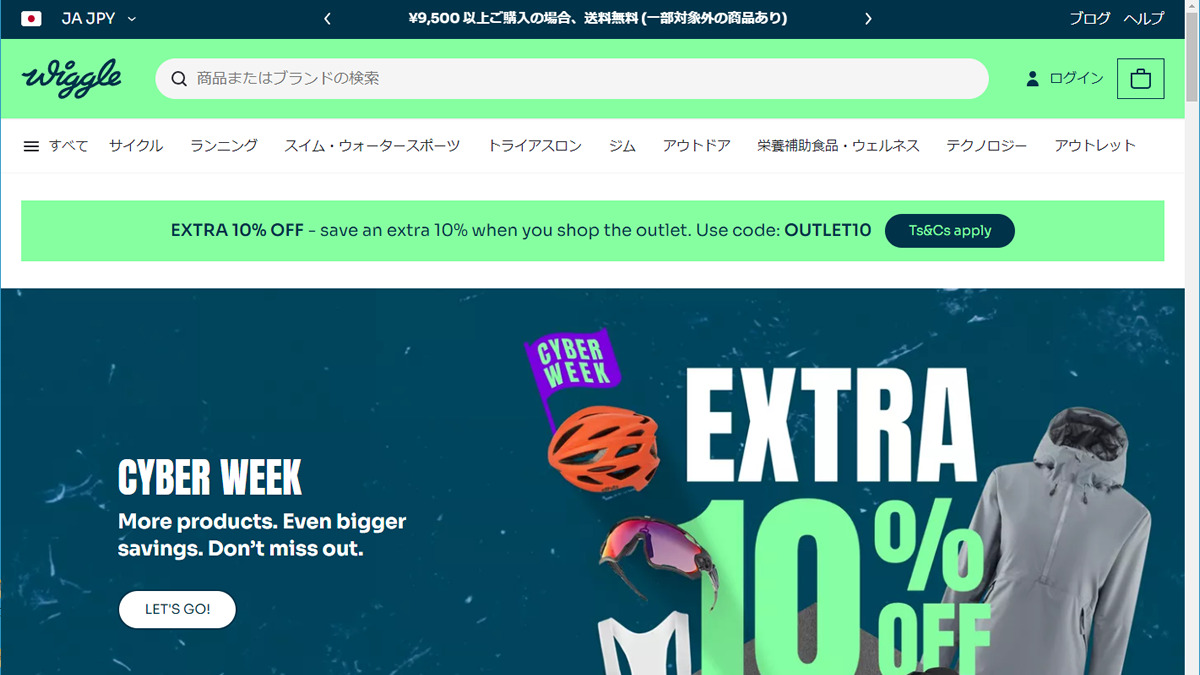Open the ランニング category menu
Viewport: 1200px width, 675px height.
click(224, 146)
